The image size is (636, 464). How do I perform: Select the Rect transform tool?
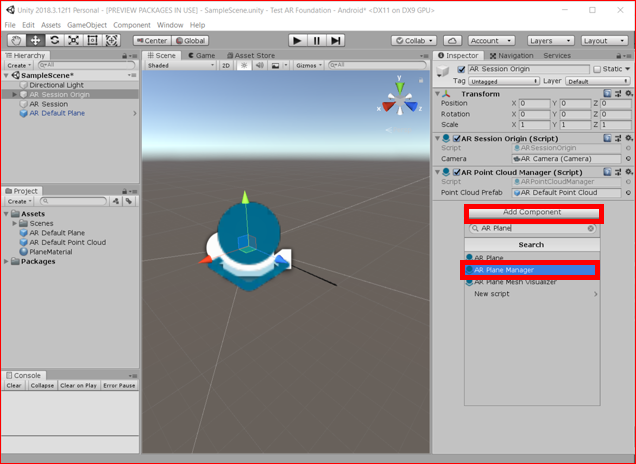tap(92, 41)
